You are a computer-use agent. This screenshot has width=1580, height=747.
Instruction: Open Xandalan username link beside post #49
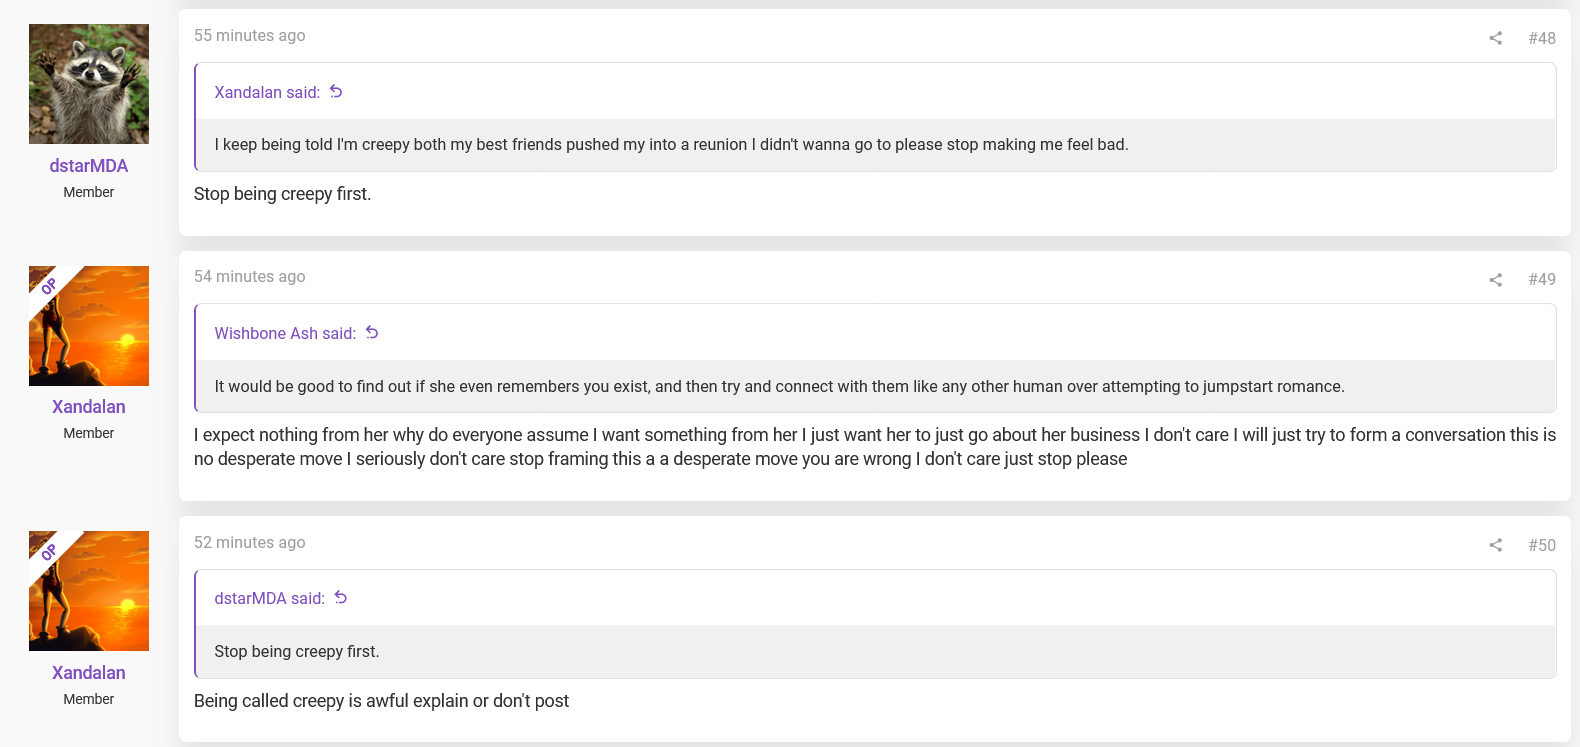89,407
